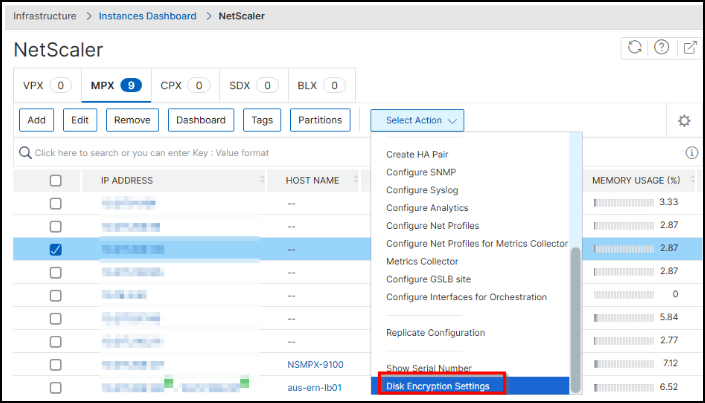Viewport: 705px width, 403px height.
Task: Sort by IP Address column arrows
Action: [267, 180]
